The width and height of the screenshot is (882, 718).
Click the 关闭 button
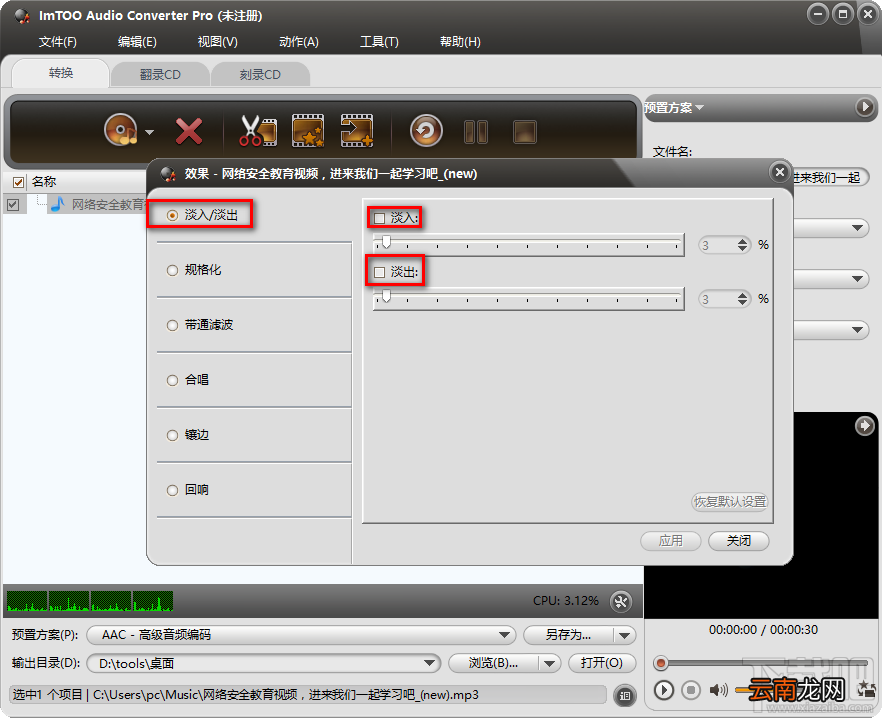pyautogui.click(x=739, y=541)
